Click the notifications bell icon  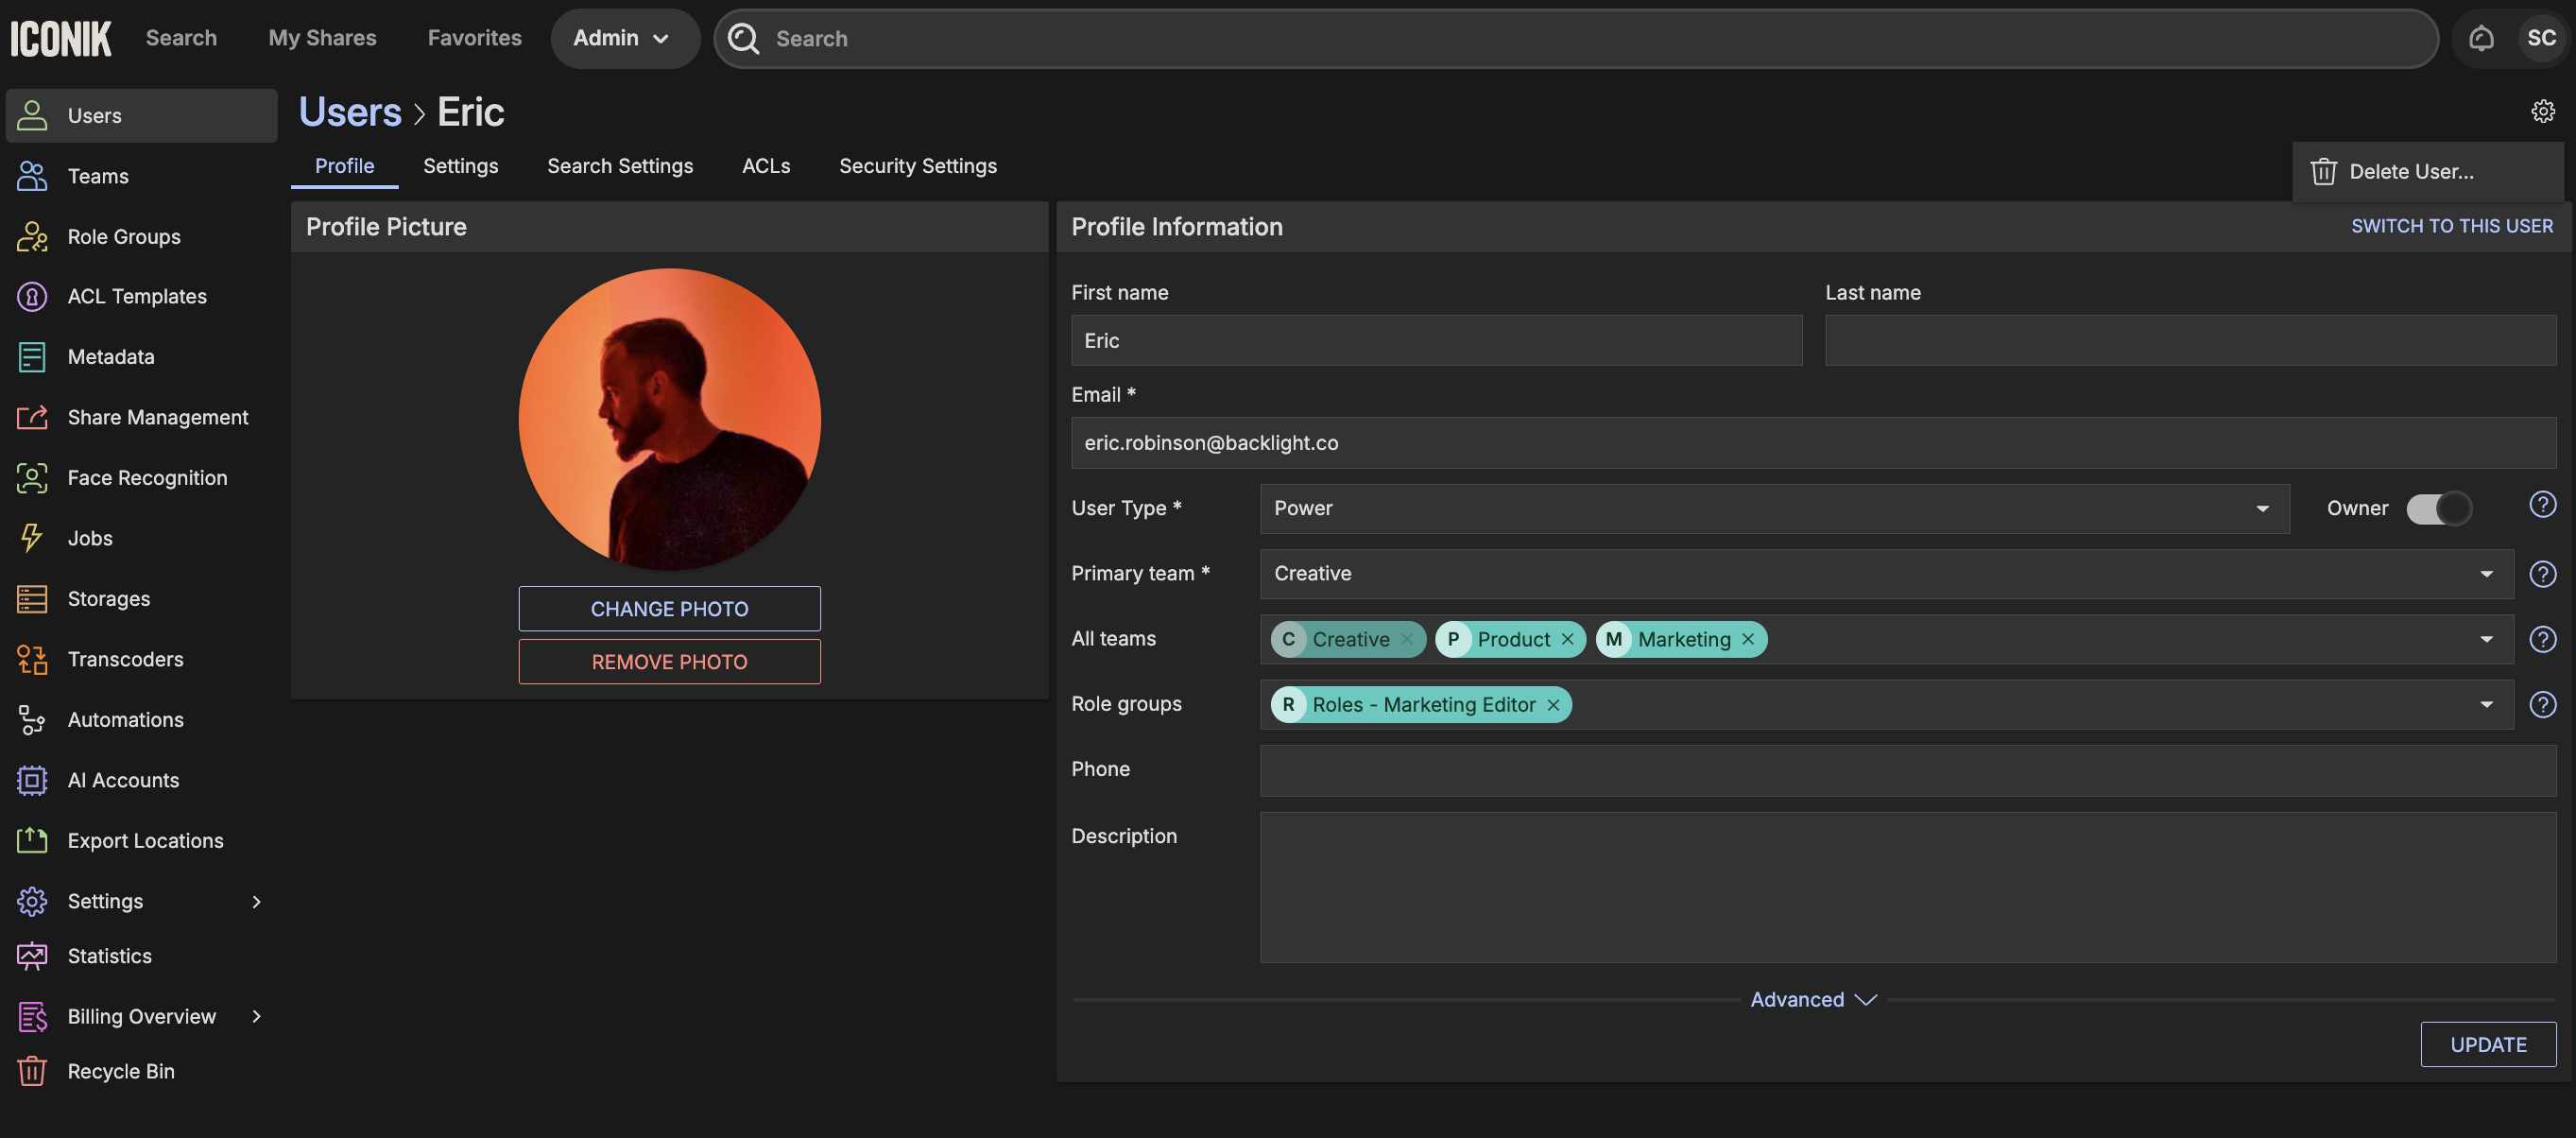tap(2480, 38)
